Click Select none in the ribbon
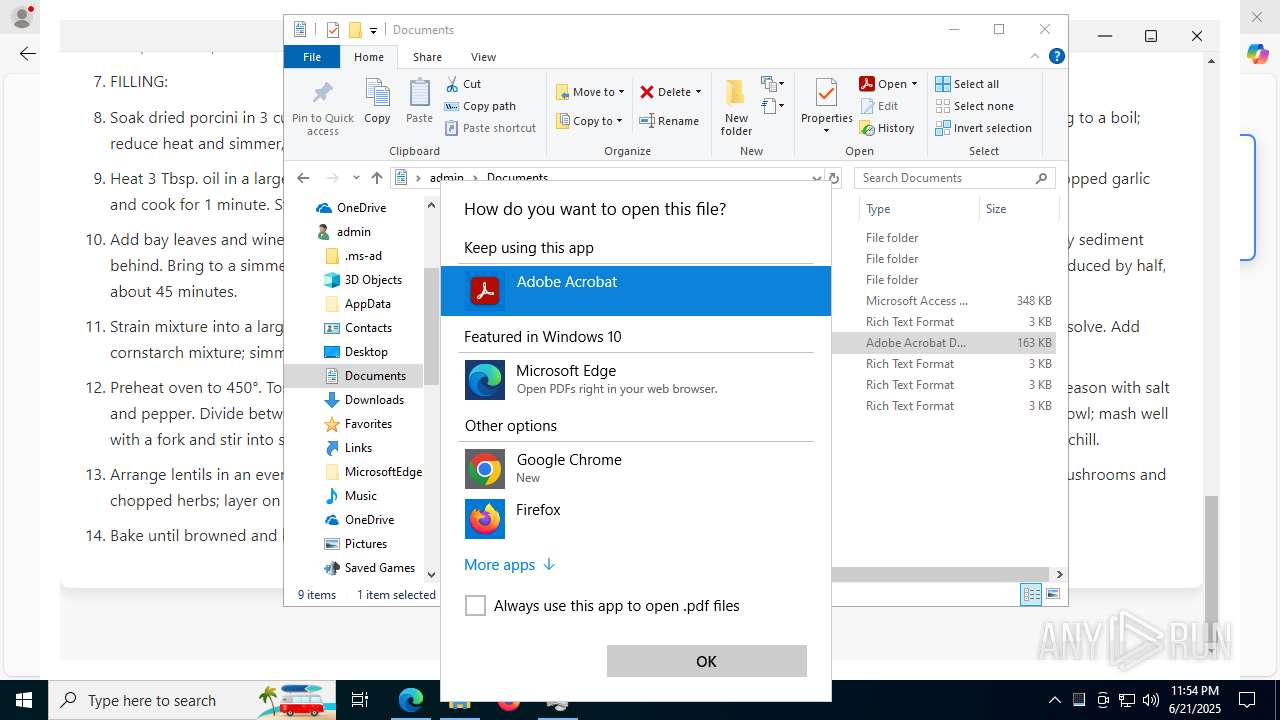 click(x=974, y=106)
